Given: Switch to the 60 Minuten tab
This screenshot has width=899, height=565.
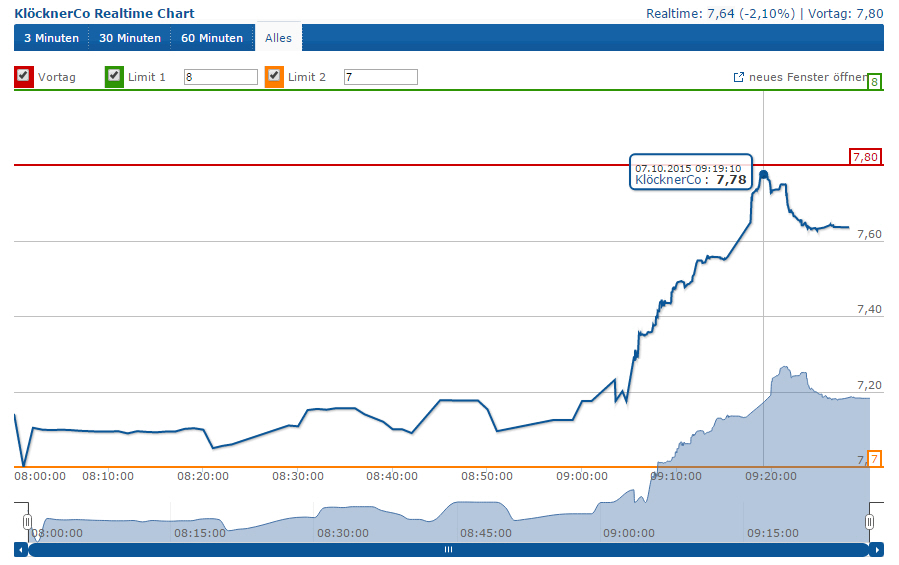Looking at the screenshot, I should click(212, 38).
